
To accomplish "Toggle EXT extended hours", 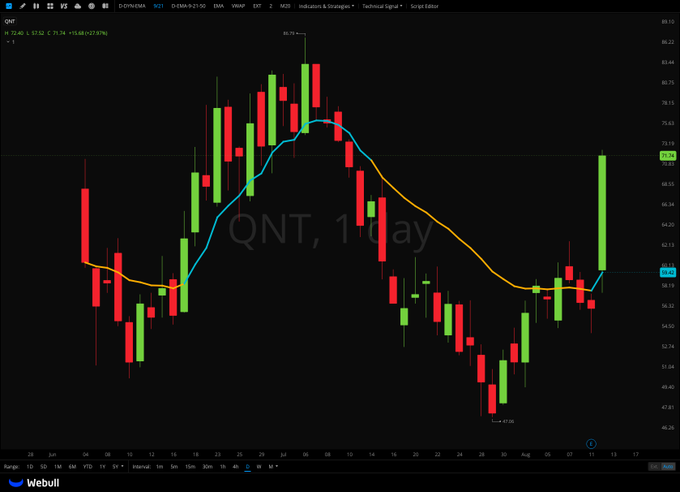I will 257,6.
